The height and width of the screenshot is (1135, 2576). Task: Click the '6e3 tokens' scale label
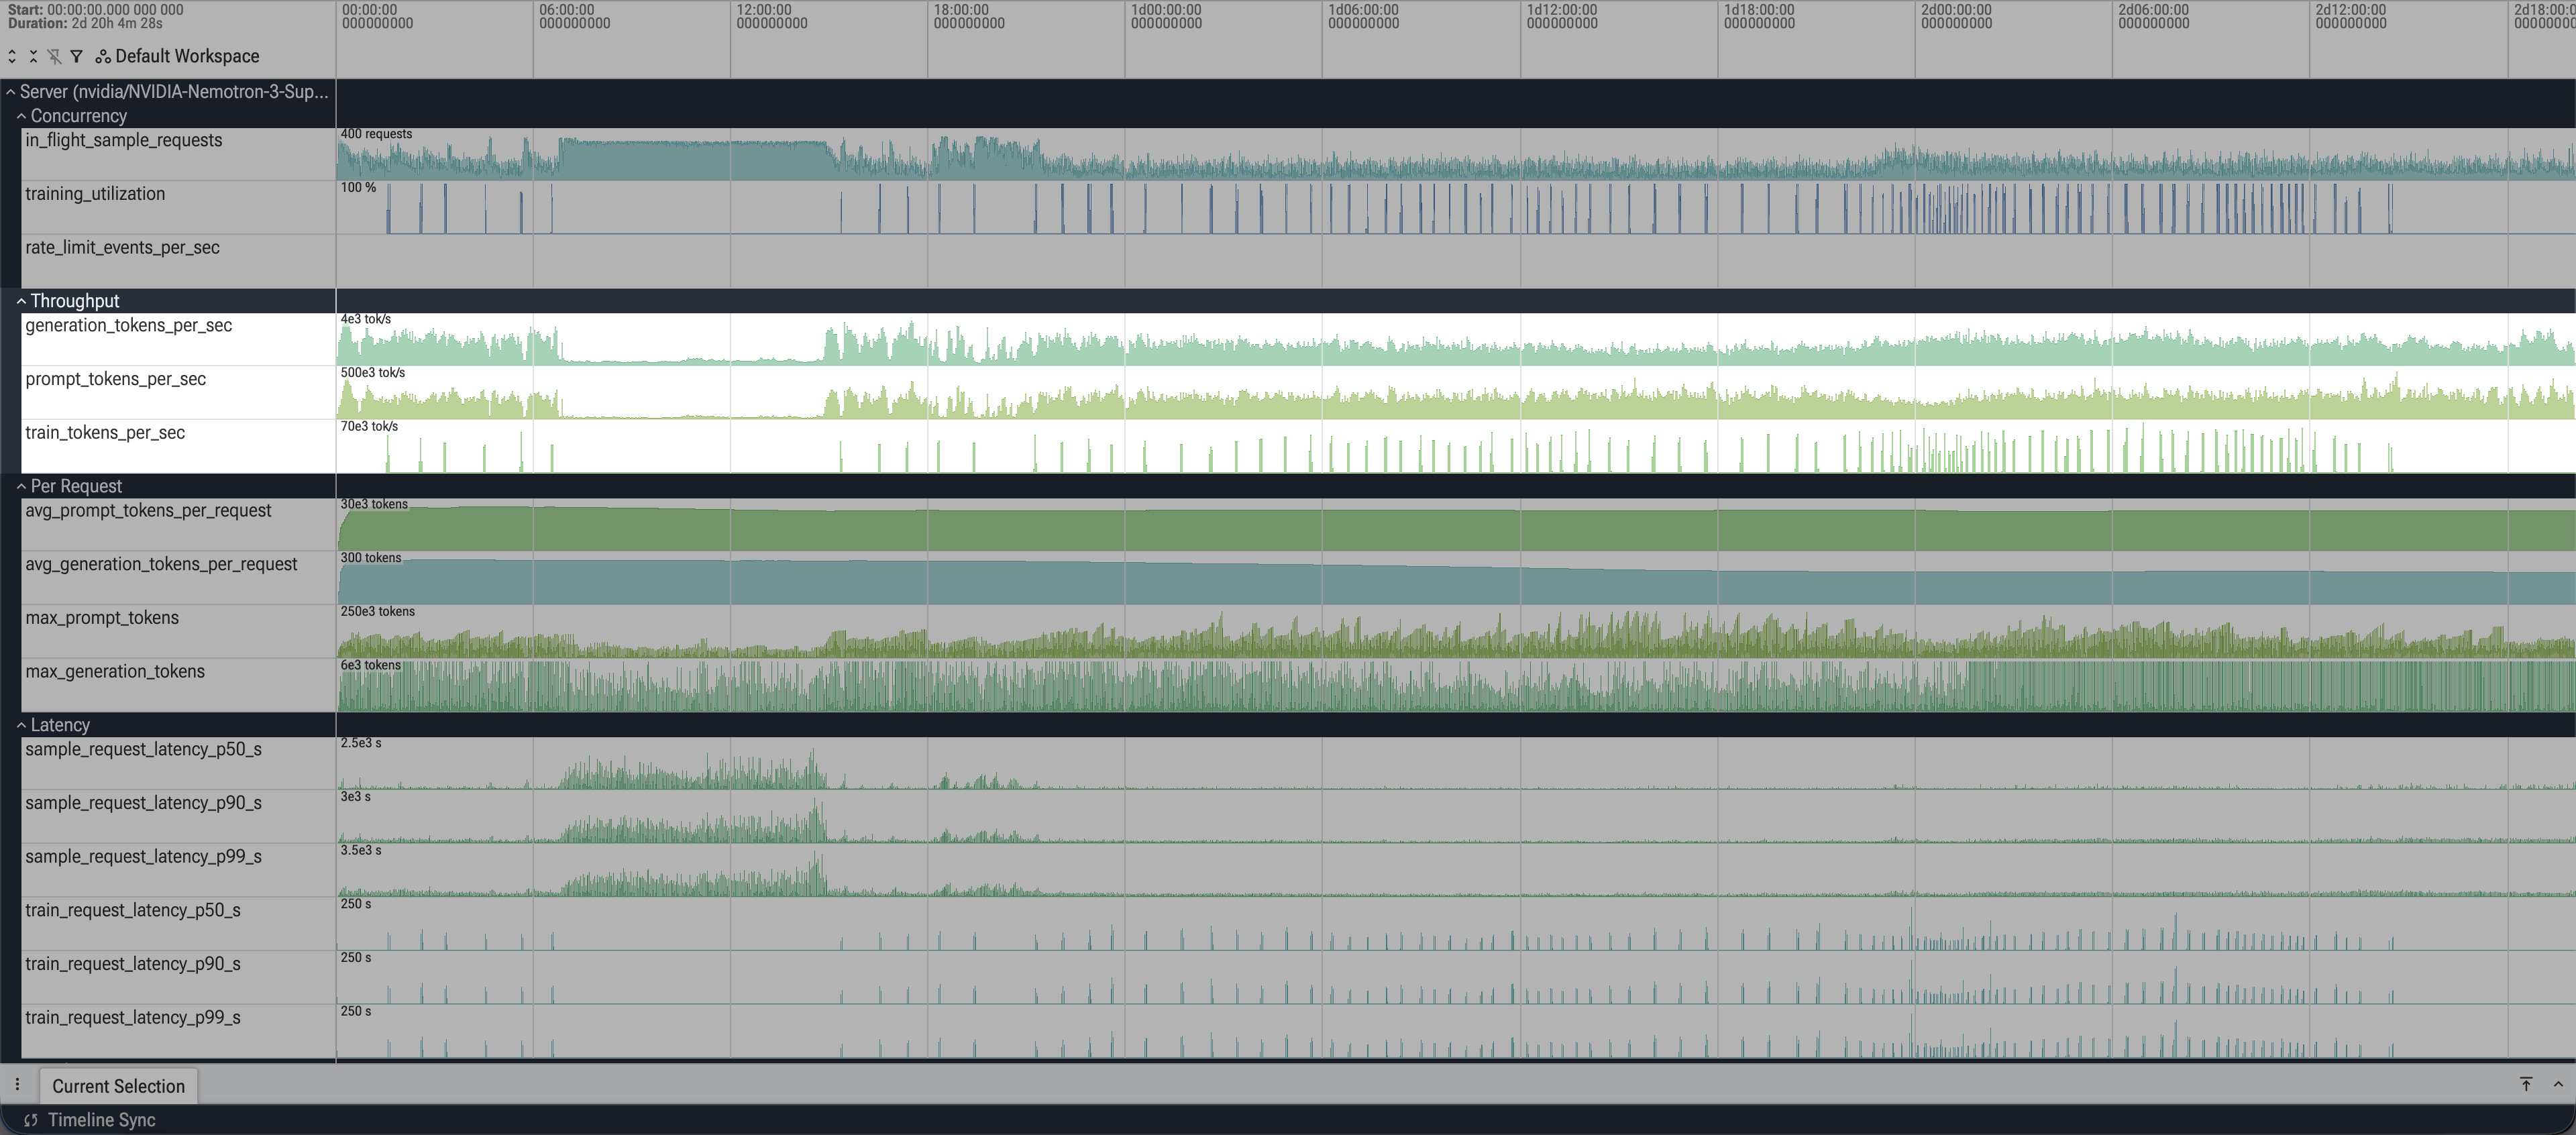371,666
